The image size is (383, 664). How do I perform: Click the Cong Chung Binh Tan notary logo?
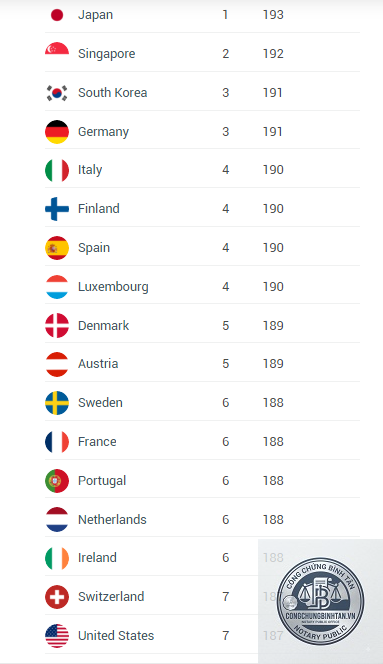(x=320, y=600)
